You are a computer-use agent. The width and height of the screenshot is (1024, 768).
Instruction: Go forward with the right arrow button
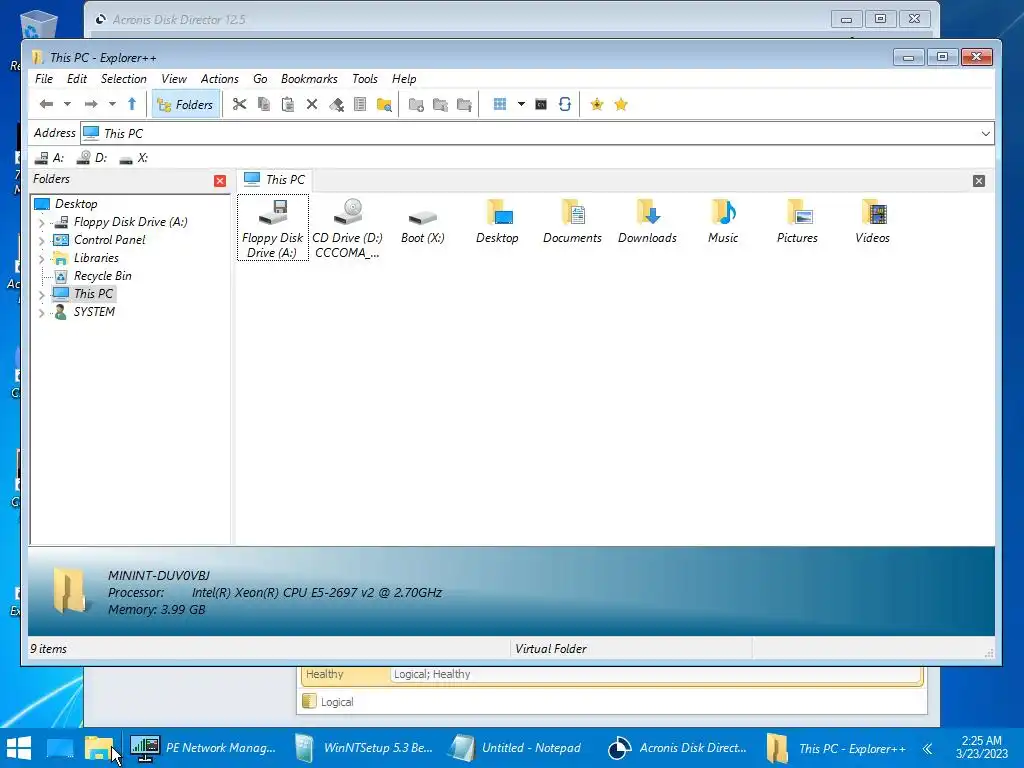[x=91, y=104]
